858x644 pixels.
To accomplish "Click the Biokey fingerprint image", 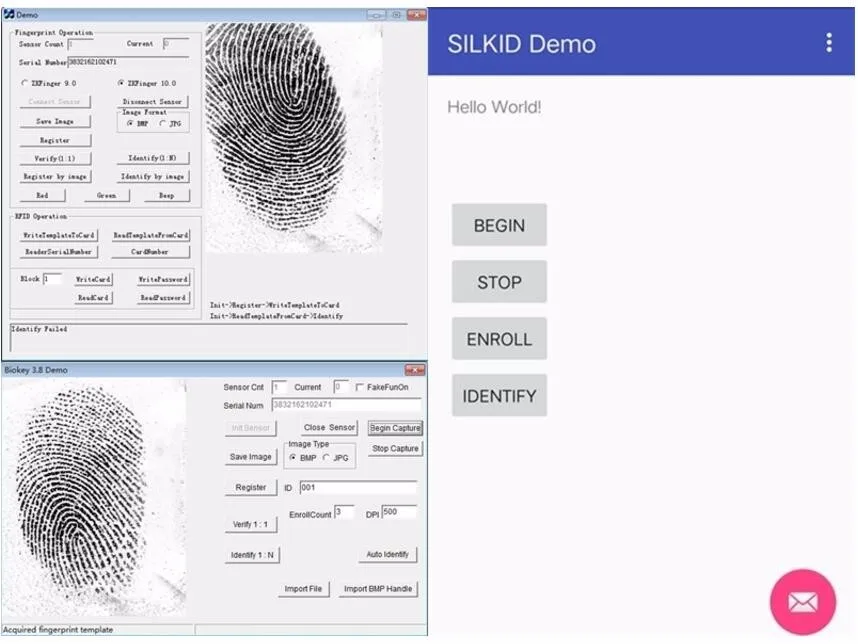I will pyautogui.click(x=94, y=498).
